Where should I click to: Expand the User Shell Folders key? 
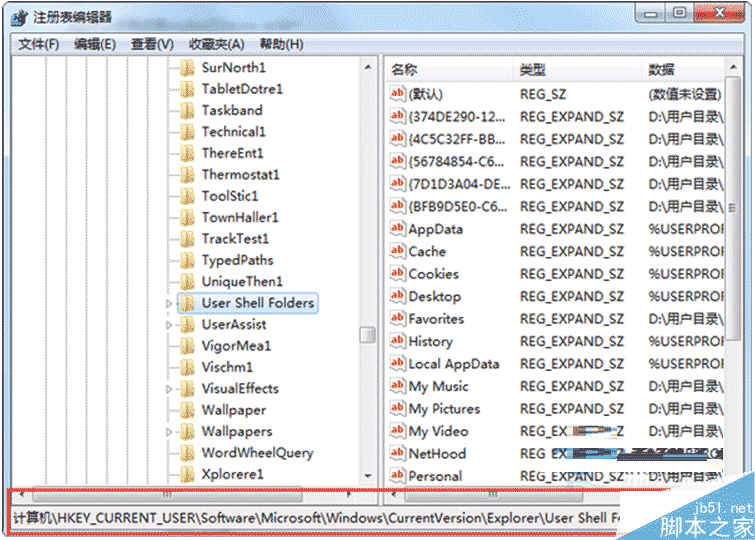[169, 303]
